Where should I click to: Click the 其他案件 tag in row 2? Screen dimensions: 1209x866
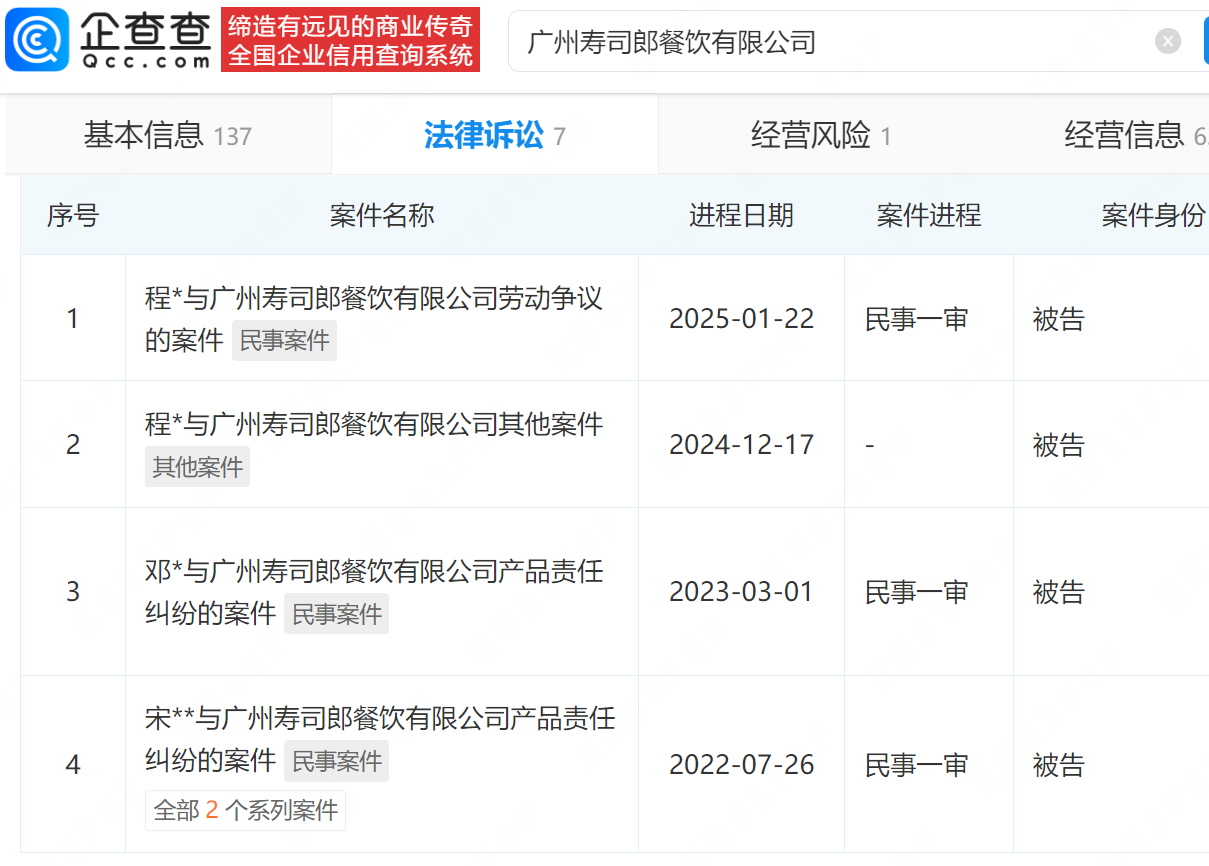(197, 467)
